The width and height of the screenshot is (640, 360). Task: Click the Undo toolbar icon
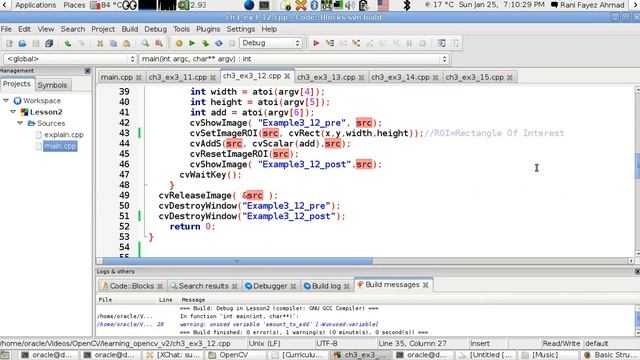tap(68, 43)
